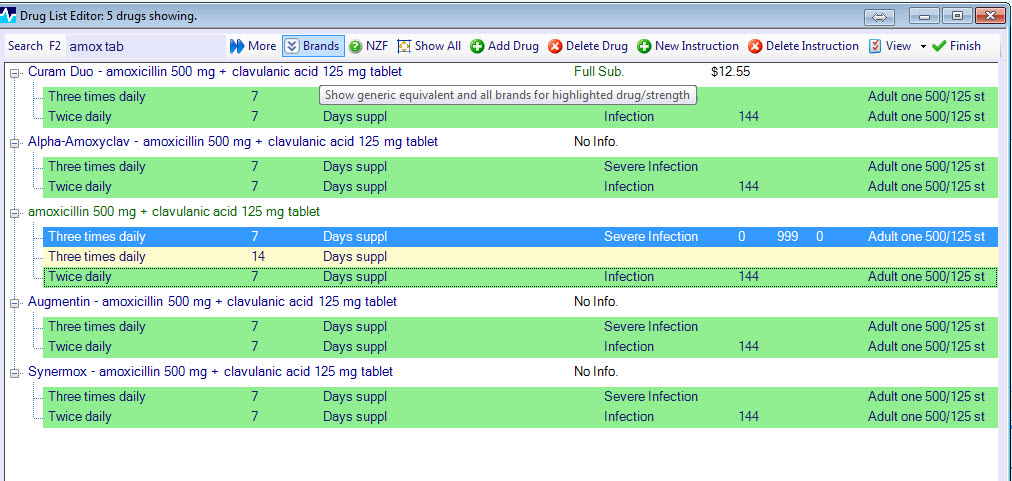Viewport: 1012px width, 481px height.
Task: Click No Info. on Alpha-Amoxyclav row
Action: pos(596,141)
